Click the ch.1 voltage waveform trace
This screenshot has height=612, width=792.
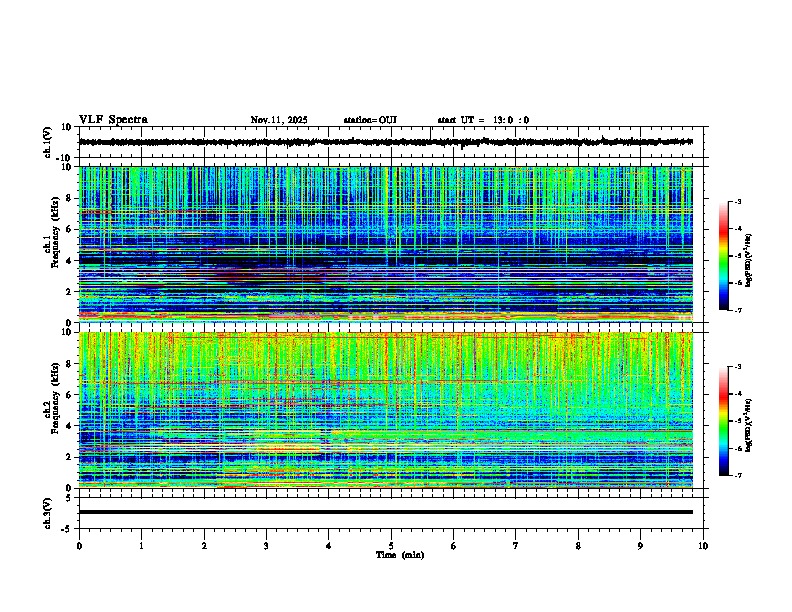coord(386,142)
